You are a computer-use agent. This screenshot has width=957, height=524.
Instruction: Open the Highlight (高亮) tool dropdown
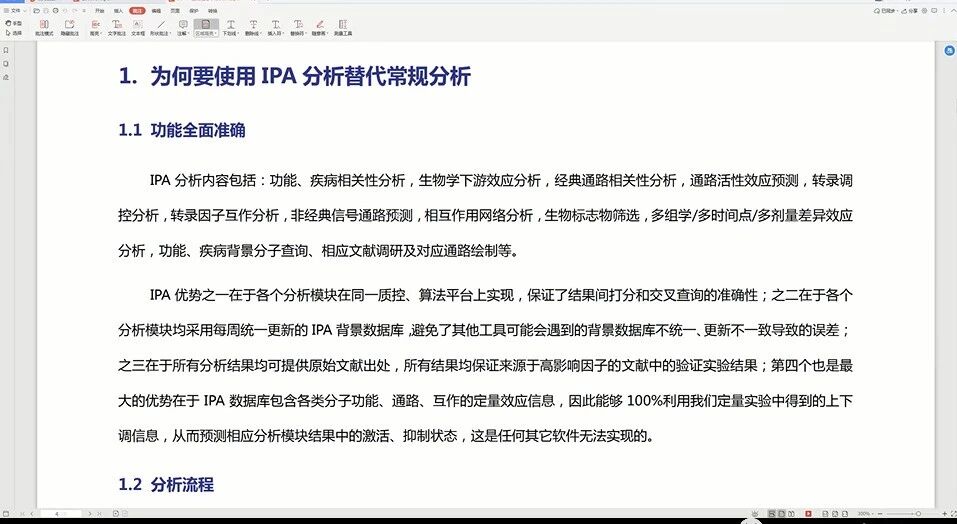(95, 28)
